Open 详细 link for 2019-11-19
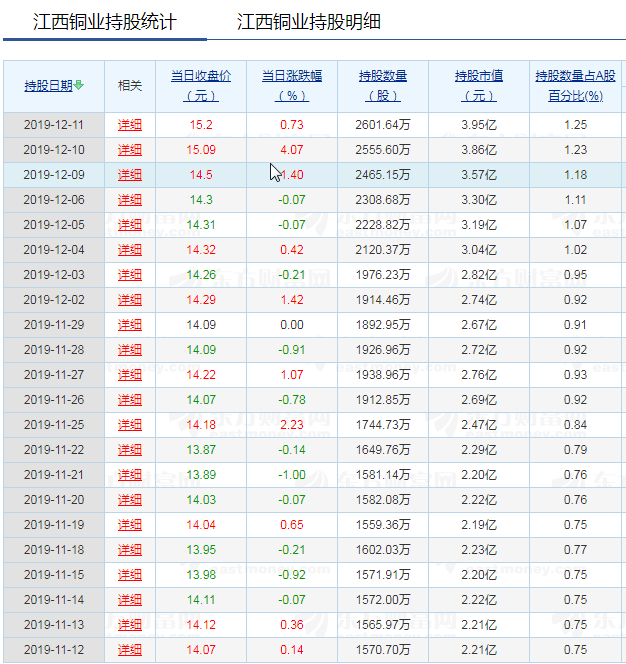This screenshot has height=664, width=626. (130, 525)
